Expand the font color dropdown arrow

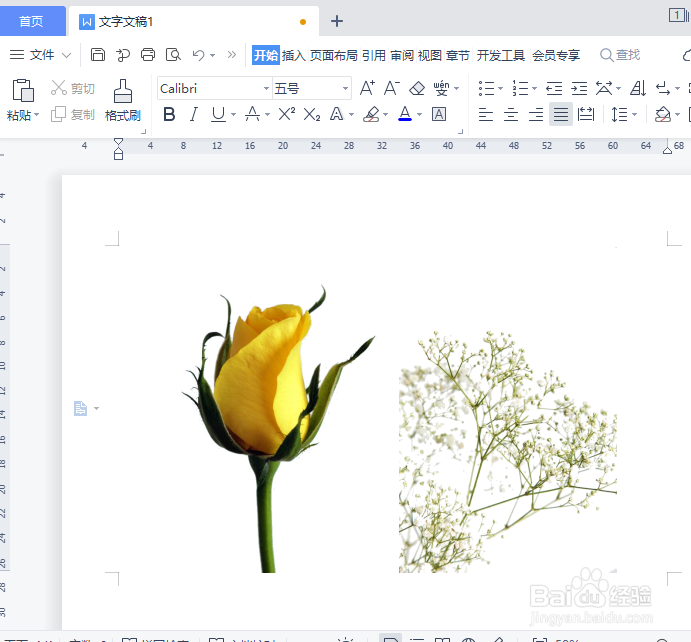point(419,115)
